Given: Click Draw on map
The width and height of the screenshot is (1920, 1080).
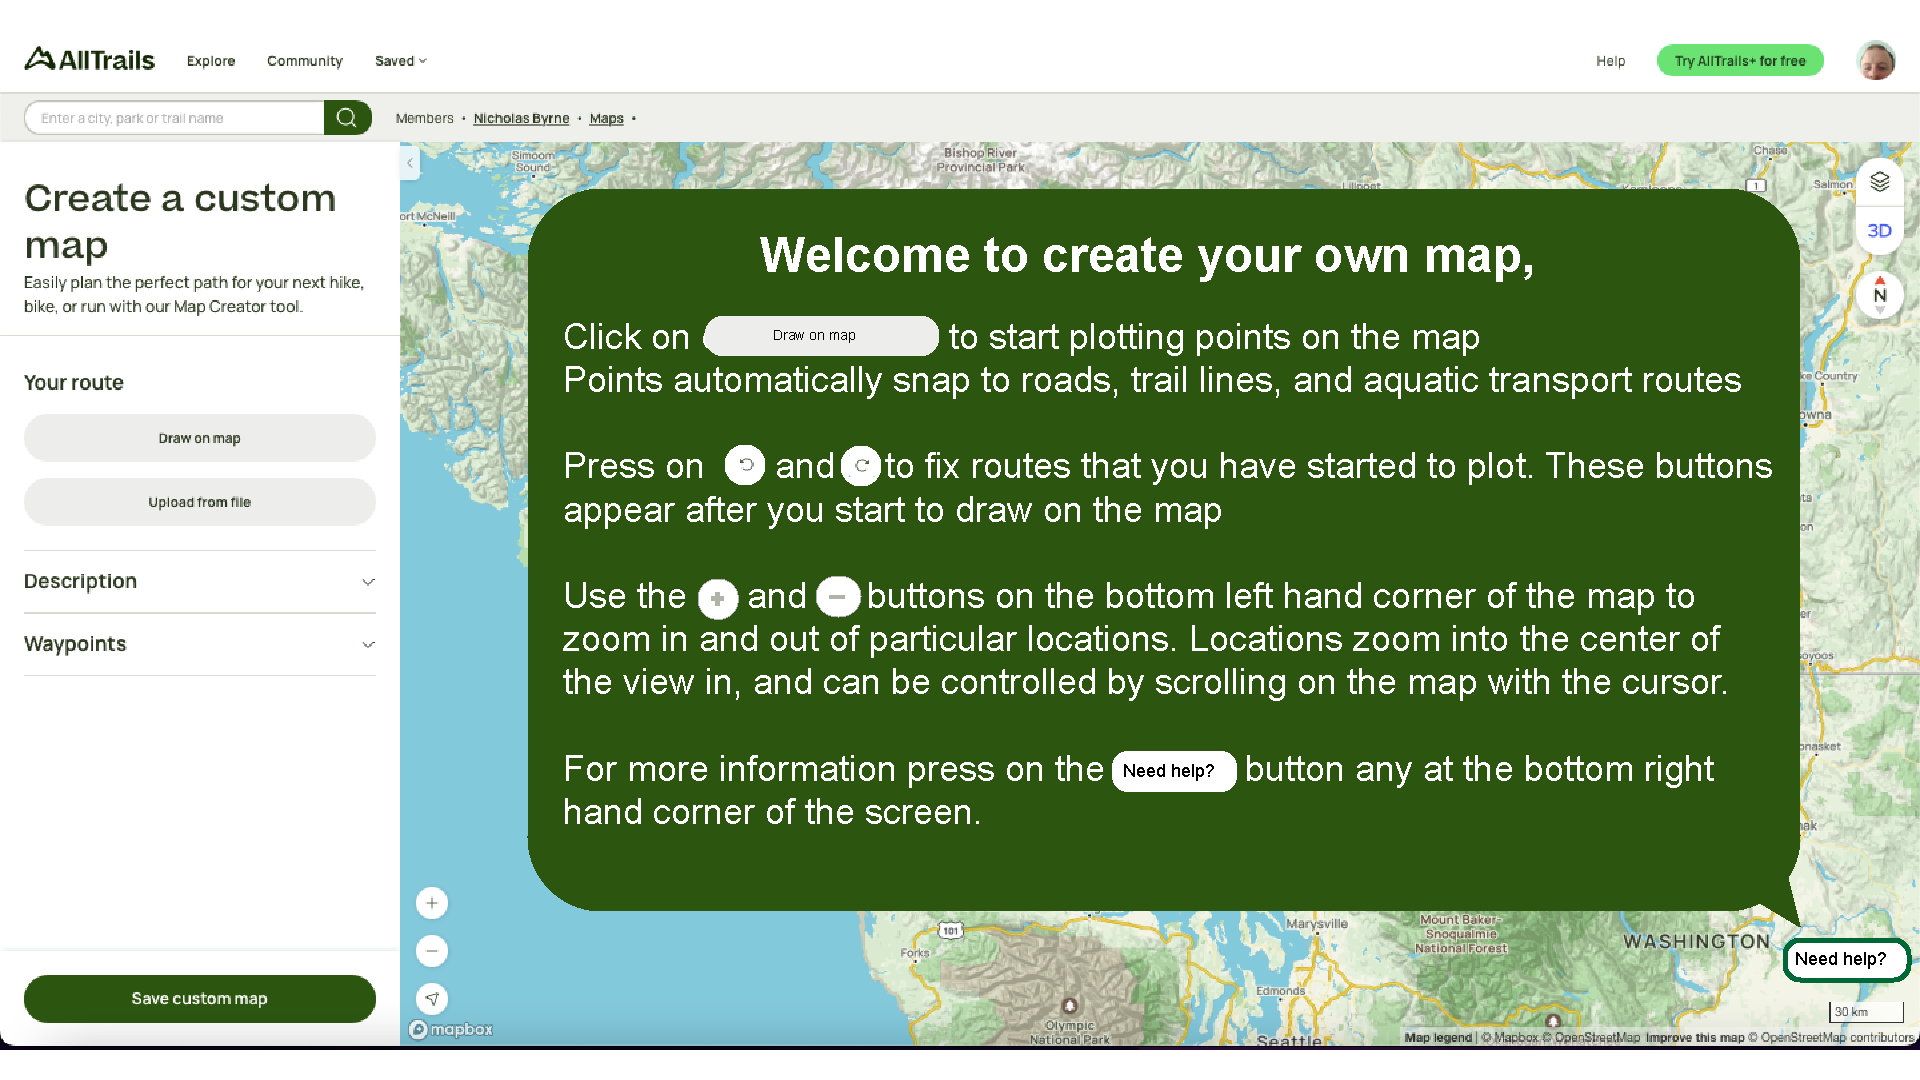Looking at the screenshot, I should (199, 437).
